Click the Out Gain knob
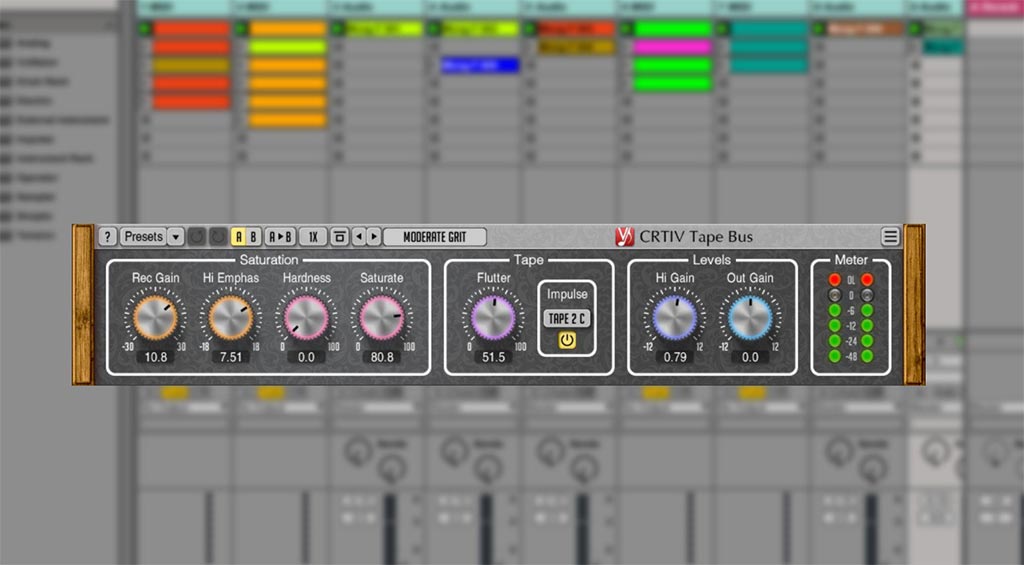 750,318
